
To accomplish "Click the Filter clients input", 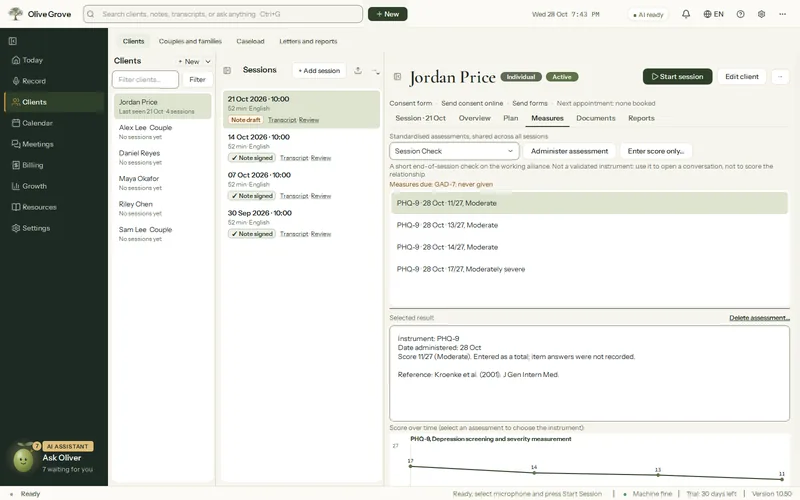I will 145,80.
